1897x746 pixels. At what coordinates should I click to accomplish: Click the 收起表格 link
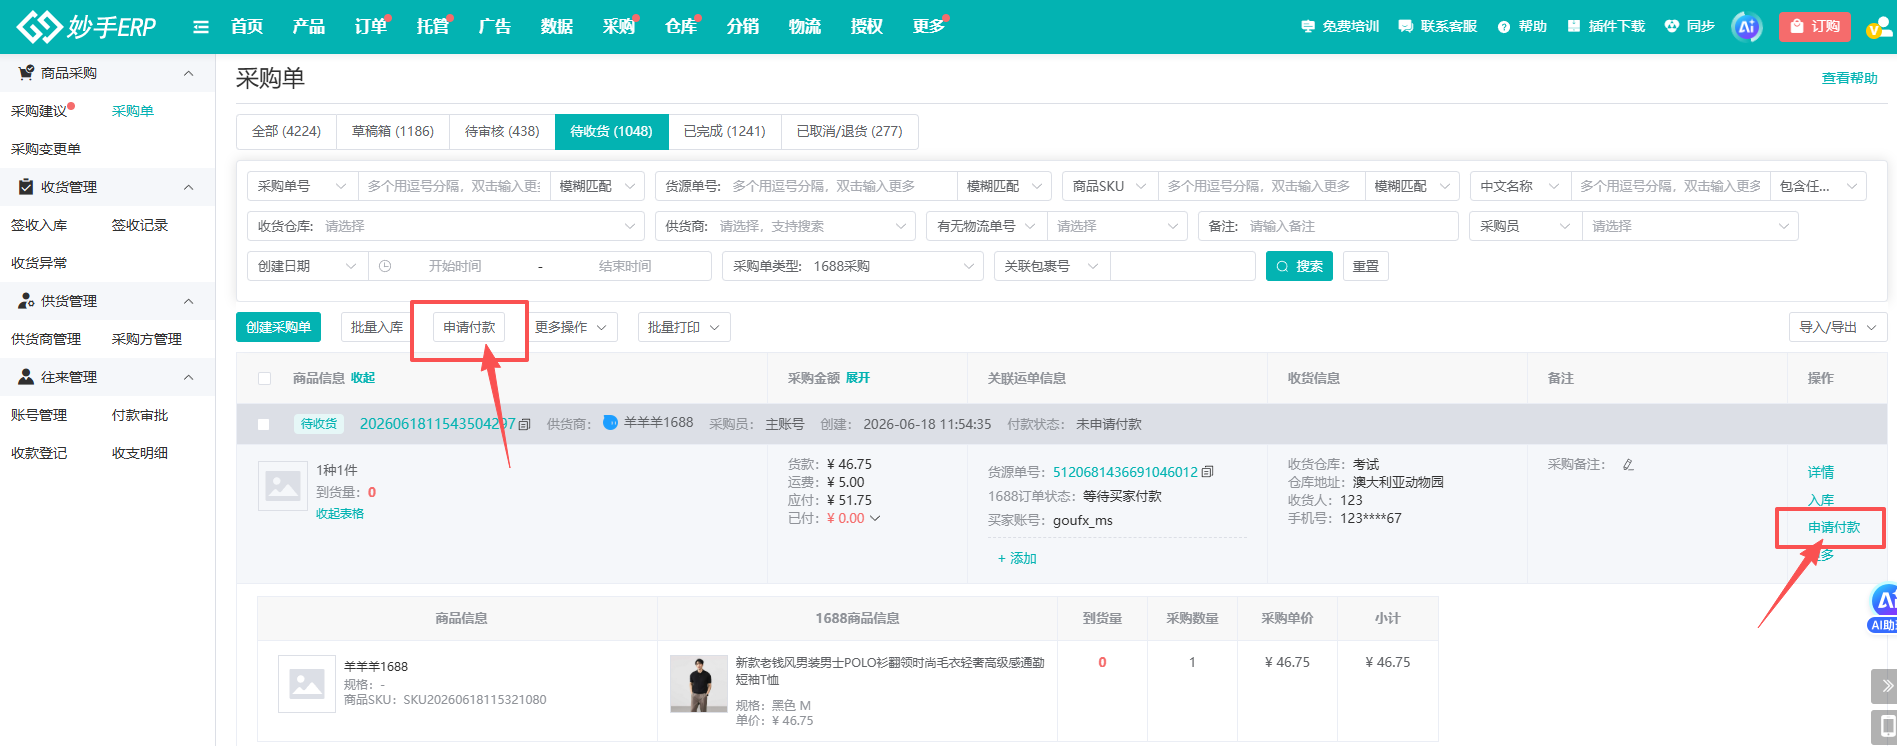pos(340,513)
